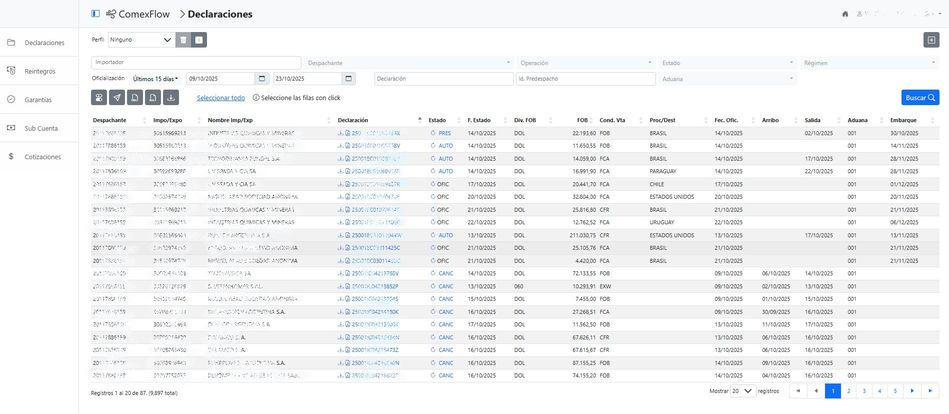Go to page 3 of results
Screen dimensions: 949x414
[863, 391]
